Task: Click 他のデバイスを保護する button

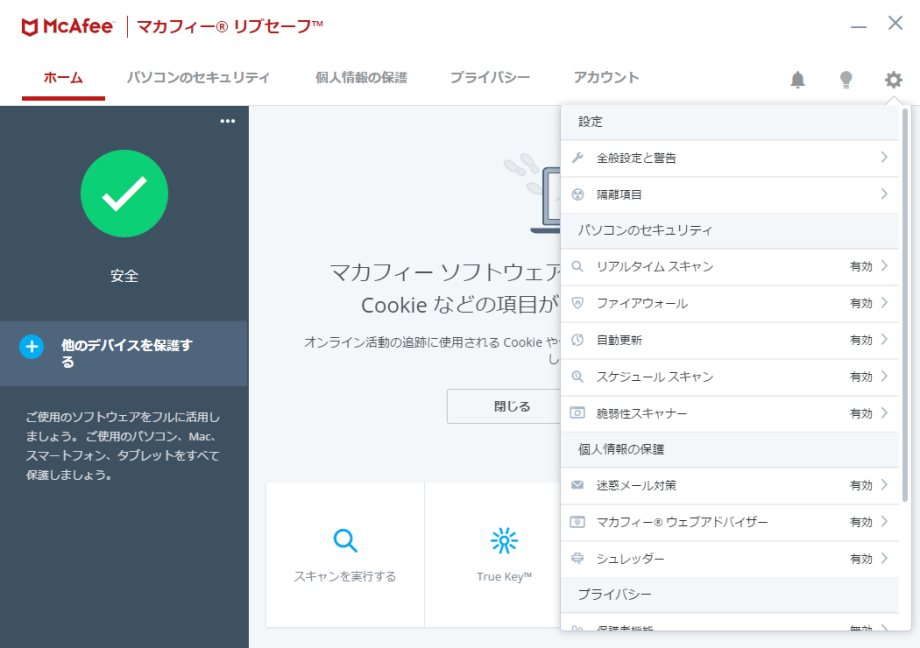Action: coord(124,353)
